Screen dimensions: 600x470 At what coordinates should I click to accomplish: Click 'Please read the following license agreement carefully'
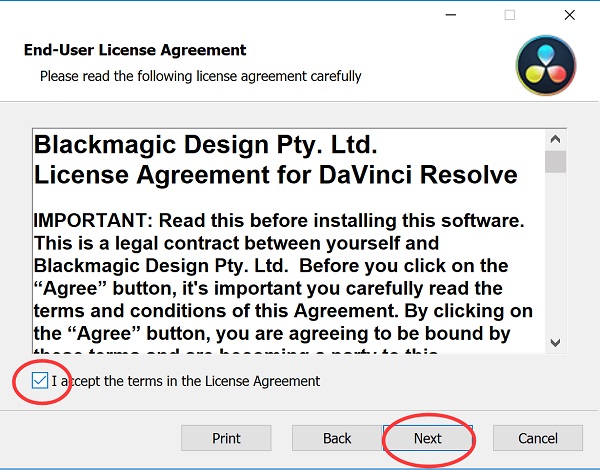(201, 76)
